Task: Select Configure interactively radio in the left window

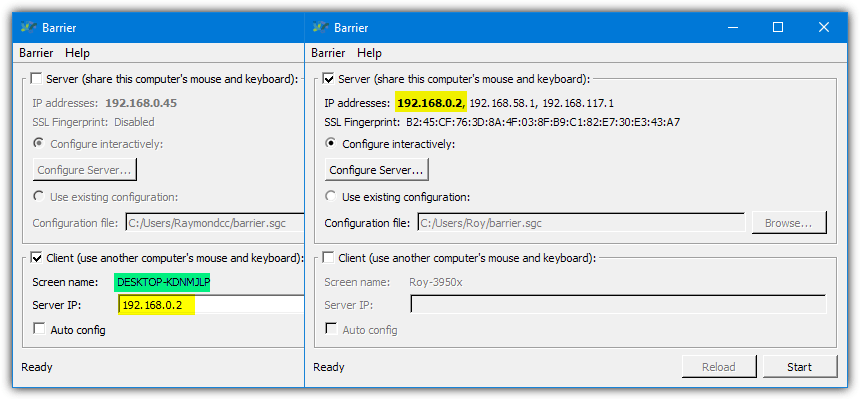Action: (38, 143)
